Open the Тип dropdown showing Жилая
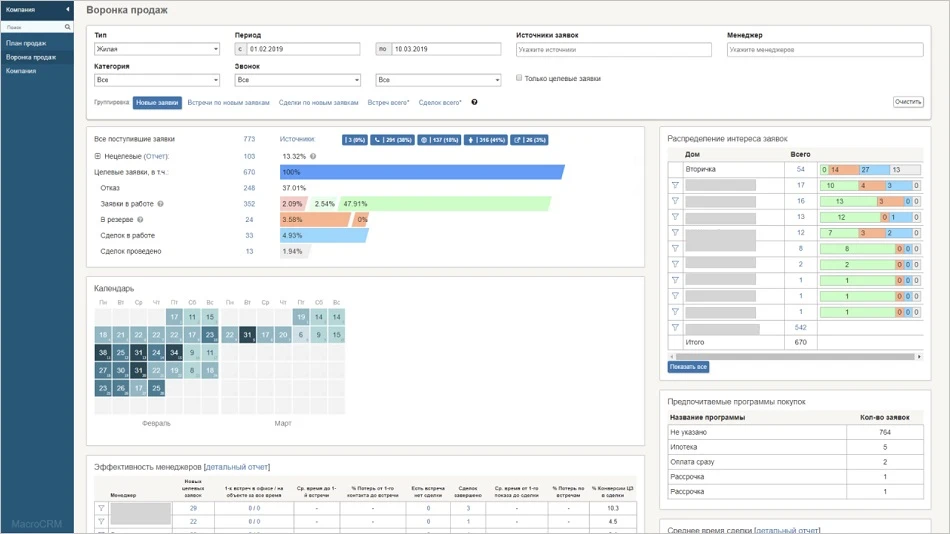 156,49
